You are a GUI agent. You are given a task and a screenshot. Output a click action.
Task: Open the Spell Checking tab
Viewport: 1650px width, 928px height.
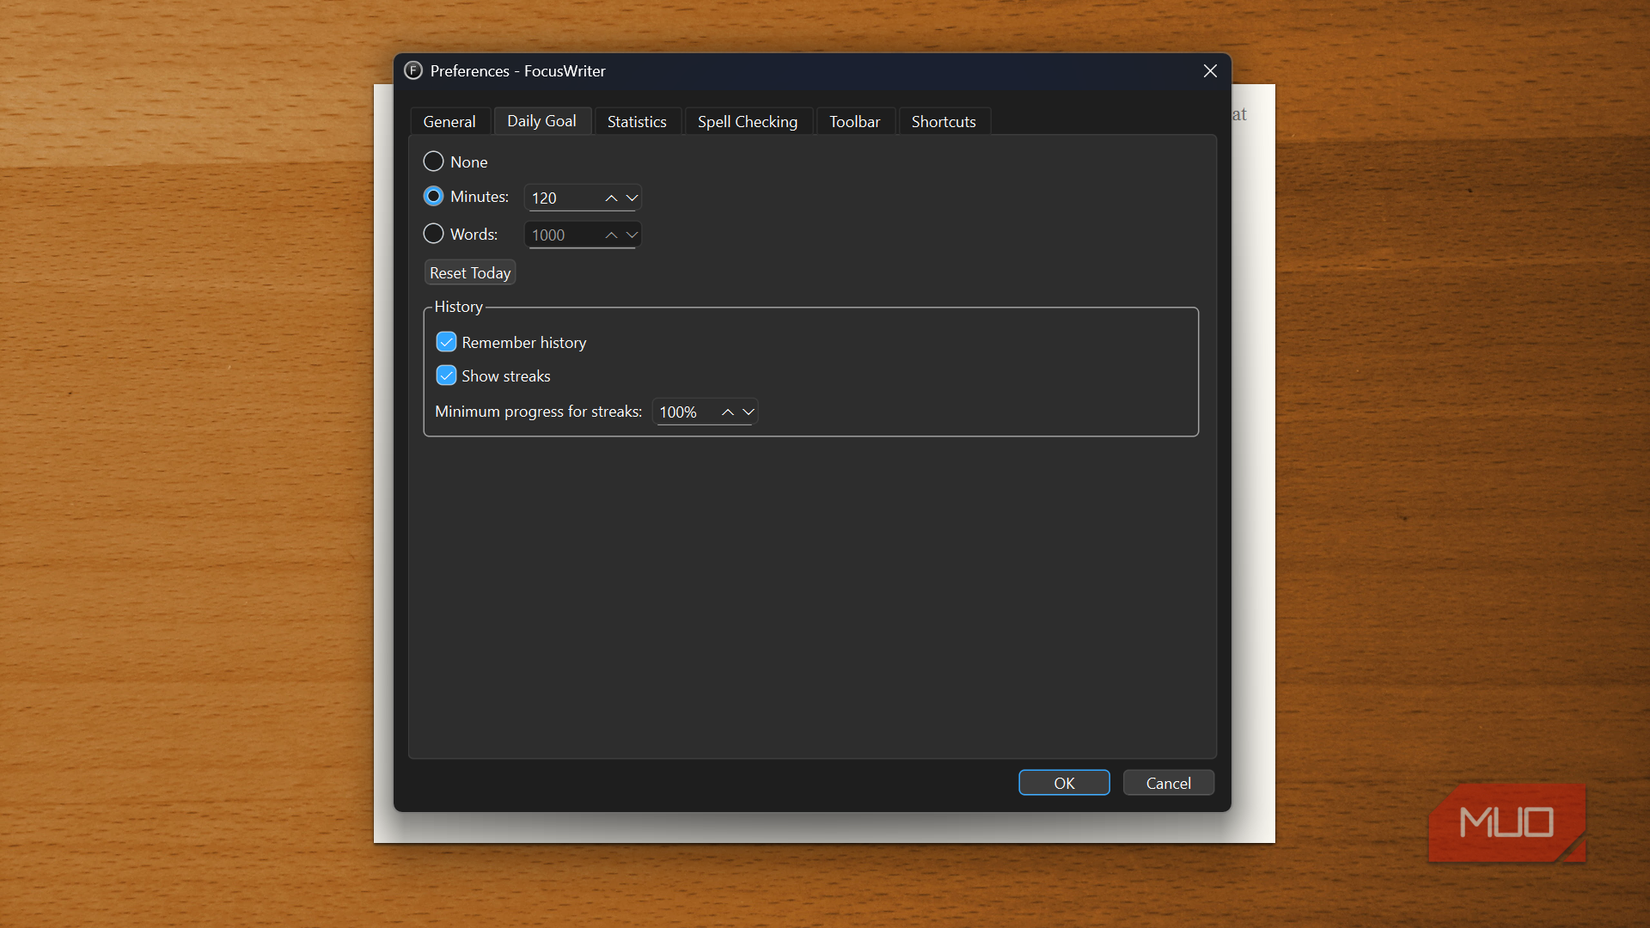pos(748,120)
